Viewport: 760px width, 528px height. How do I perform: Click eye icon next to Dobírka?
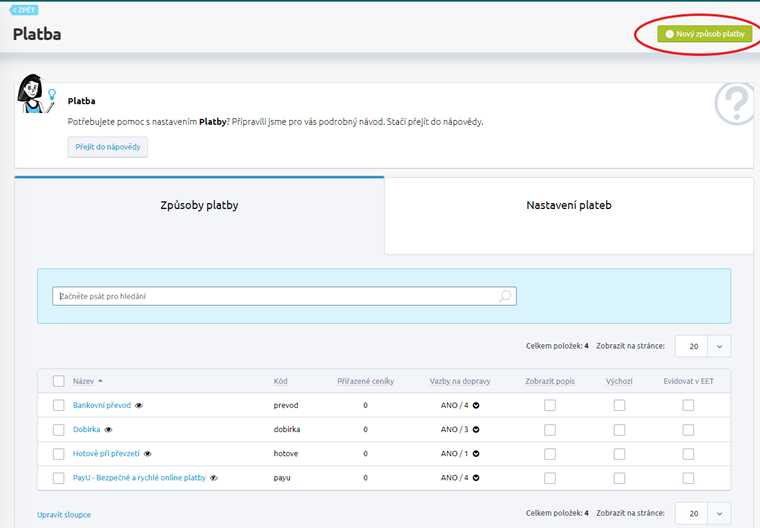click(x=108, y=430)
